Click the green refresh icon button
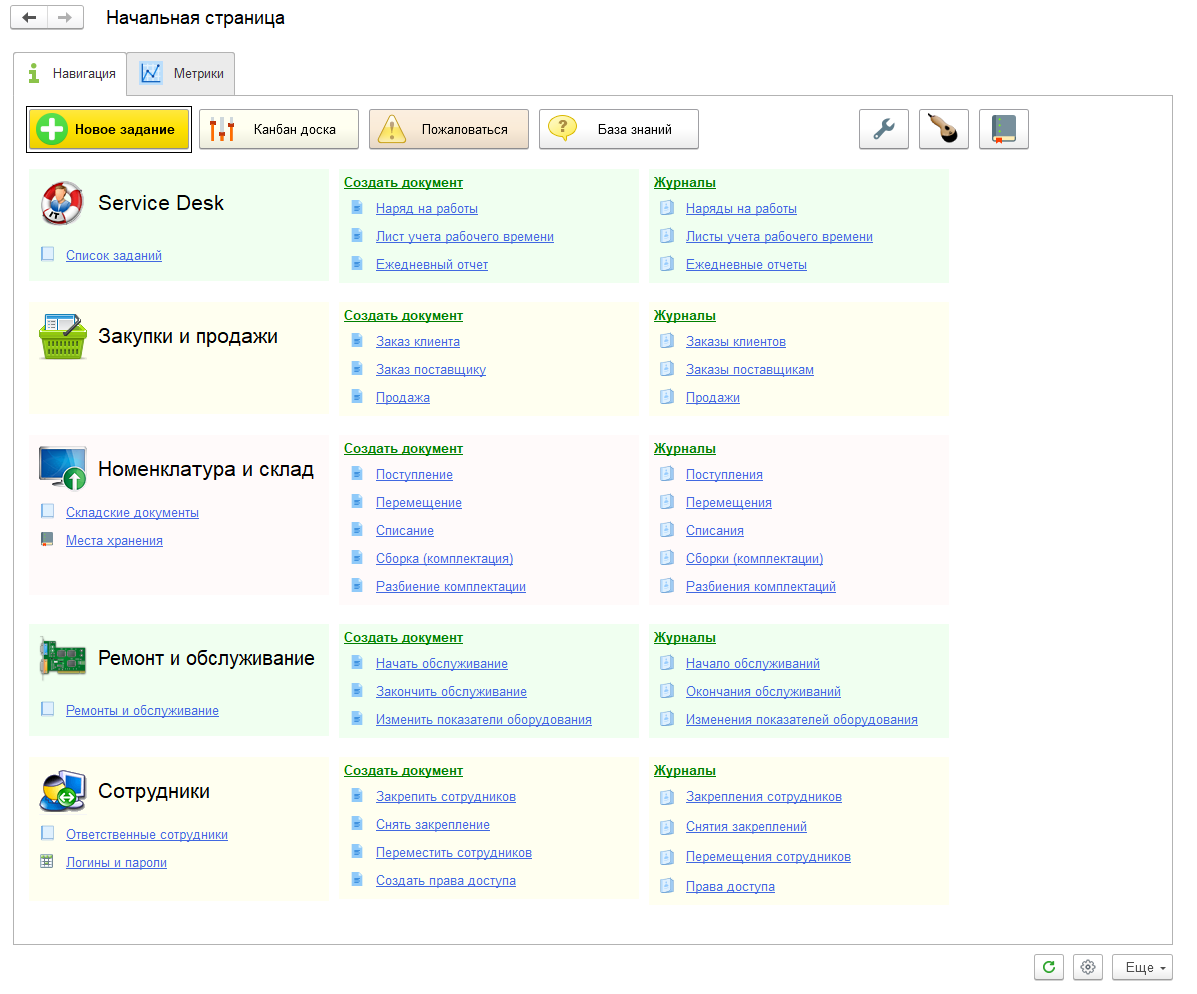The image size is (1197, 994). [x=1048, y=967]
